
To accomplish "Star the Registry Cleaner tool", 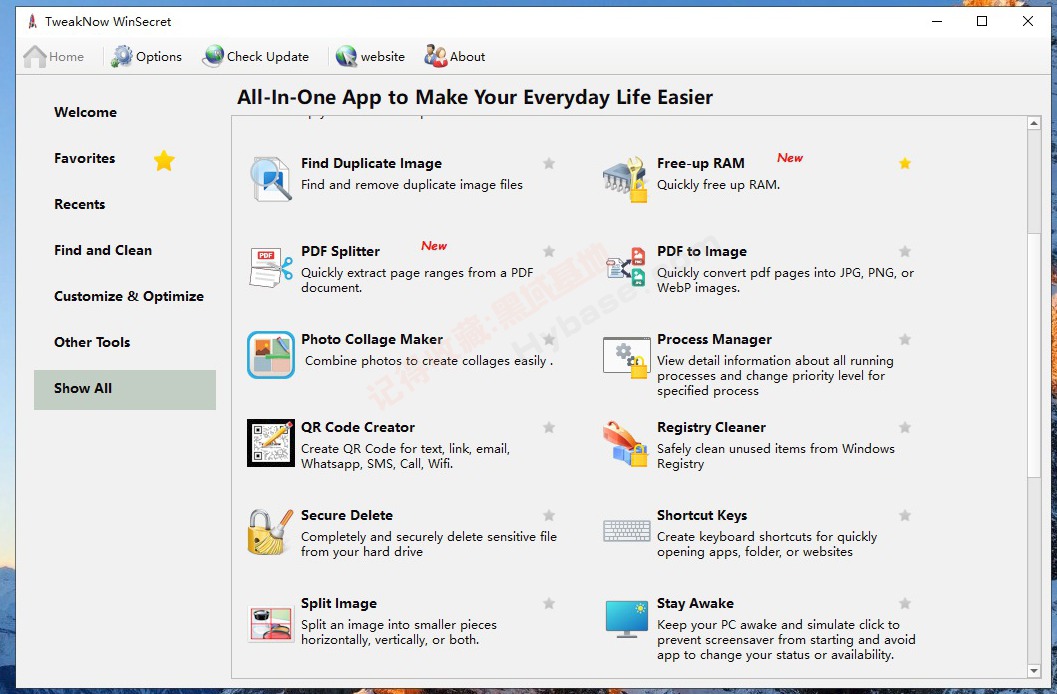I will click(x=905, y=427).
